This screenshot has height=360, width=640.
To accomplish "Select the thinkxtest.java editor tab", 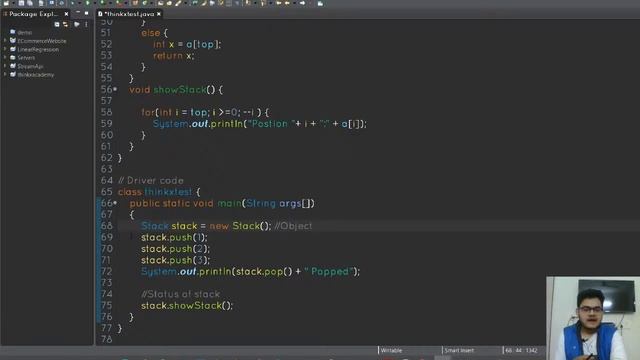I will click(x=129, y=14).
